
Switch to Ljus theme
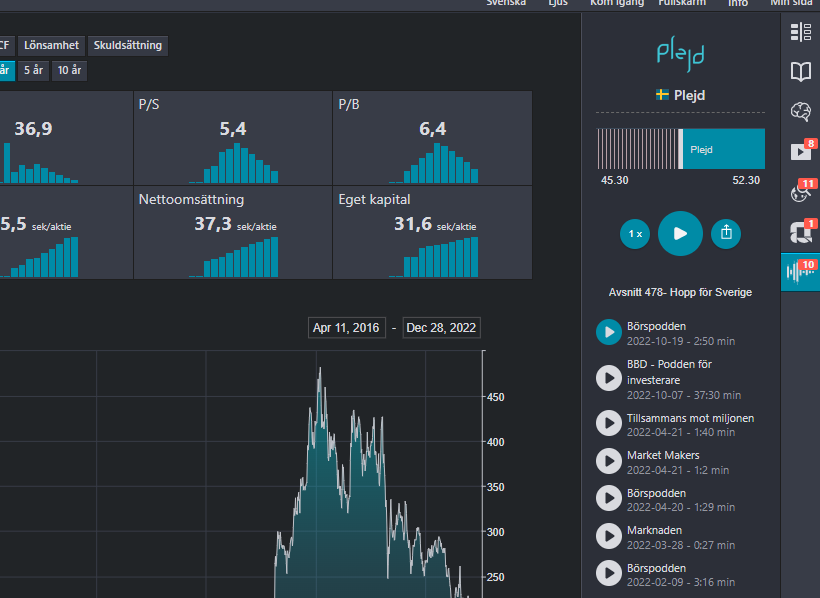557,3
